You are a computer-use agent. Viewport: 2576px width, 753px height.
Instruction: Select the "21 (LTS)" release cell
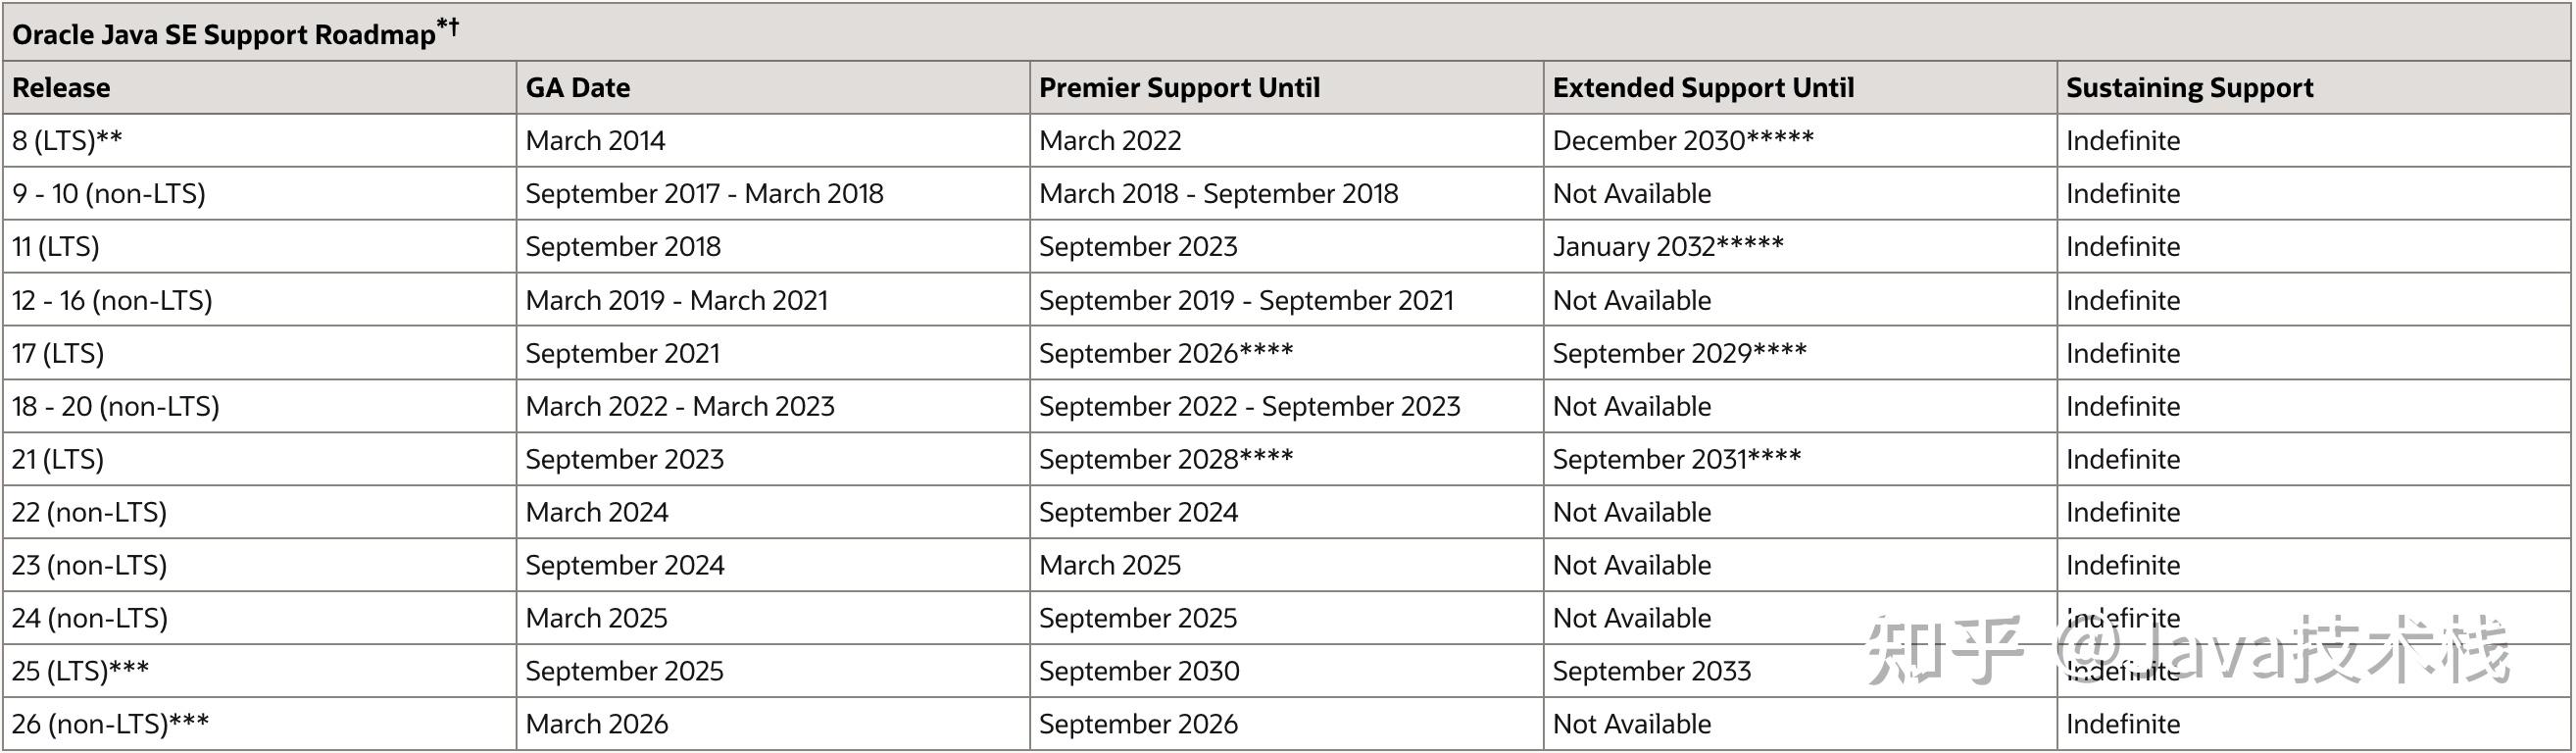pyautogui.click(x=58, y=459)
